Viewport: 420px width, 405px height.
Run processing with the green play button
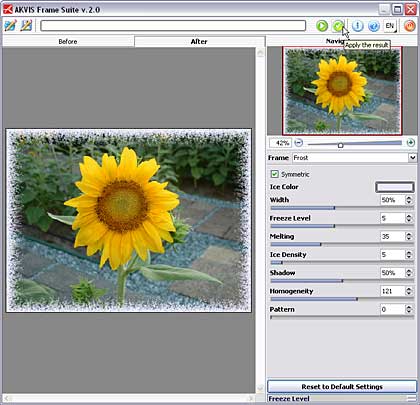(x=322, y=26)
